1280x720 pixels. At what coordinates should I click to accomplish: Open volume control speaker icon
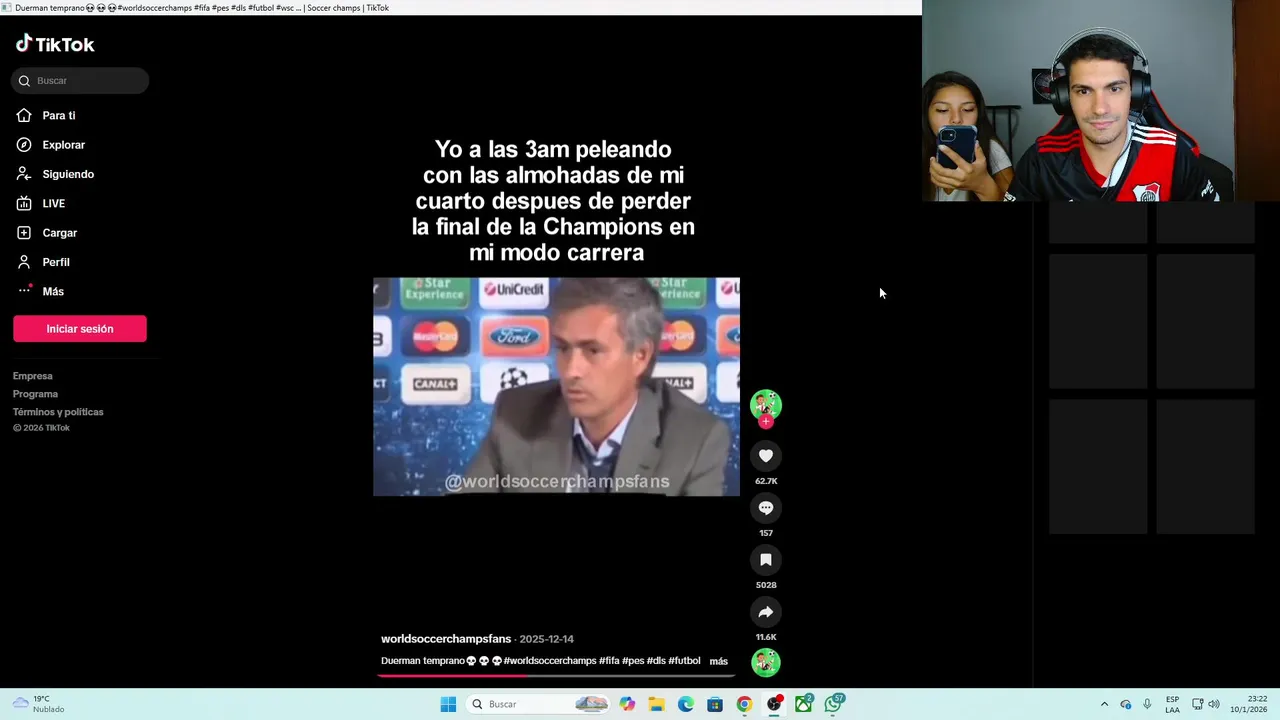coord(1214,704)
